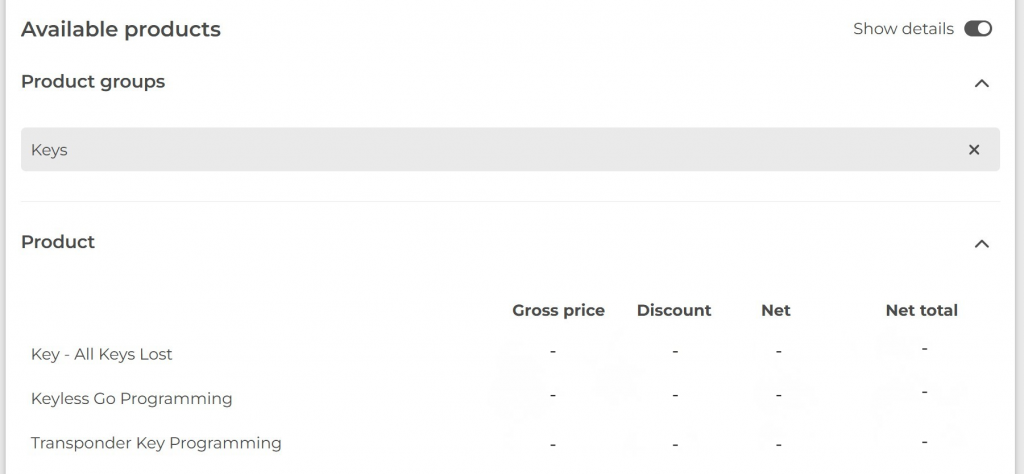The height and width of the screenshot is (474, 1024).
Task: Click the Discount column header
Action: 674,310
